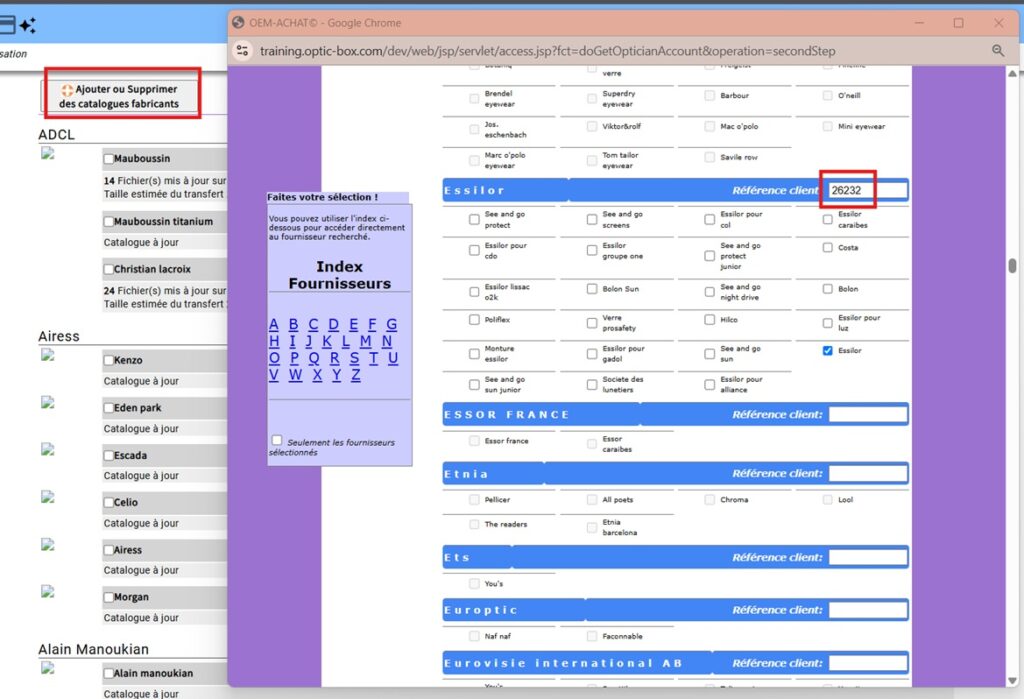
Task: Check the See and go protect checkbox
Action: (474, 219)
